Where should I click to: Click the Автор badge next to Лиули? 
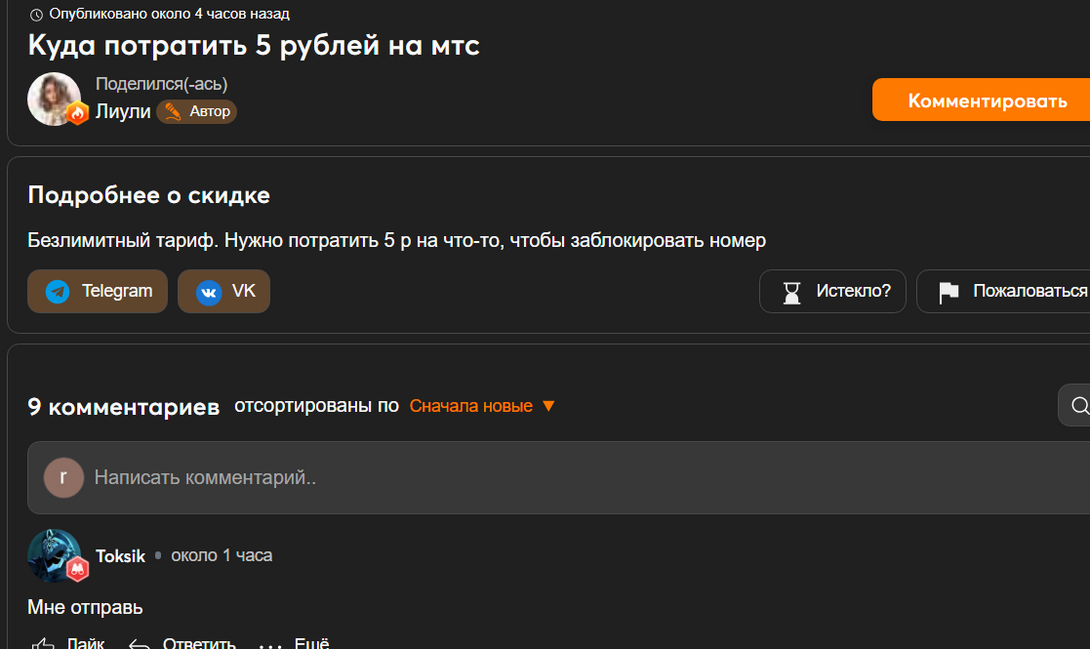[x=197, y=111]
